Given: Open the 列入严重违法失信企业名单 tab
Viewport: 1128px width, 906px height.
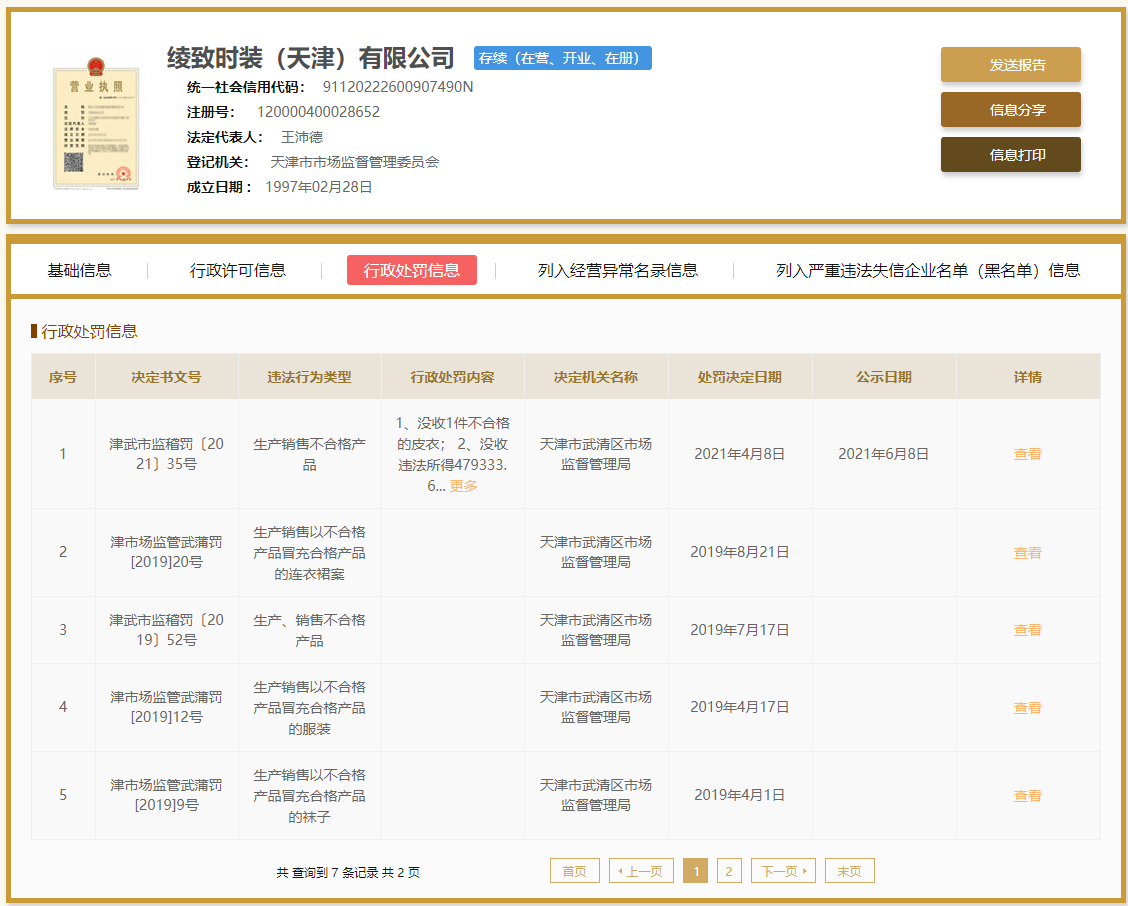Looking at the screenshot, I should (x=929, y=270).
